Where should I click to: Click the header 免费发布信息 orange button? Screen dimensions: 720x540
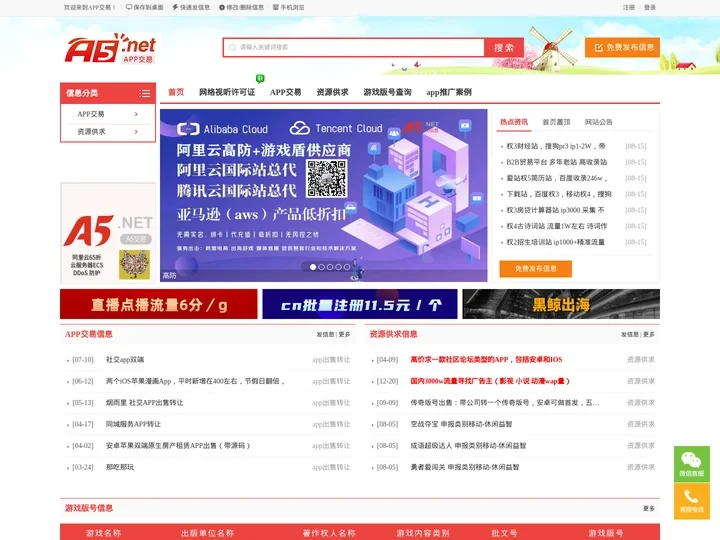pos(622,47)
